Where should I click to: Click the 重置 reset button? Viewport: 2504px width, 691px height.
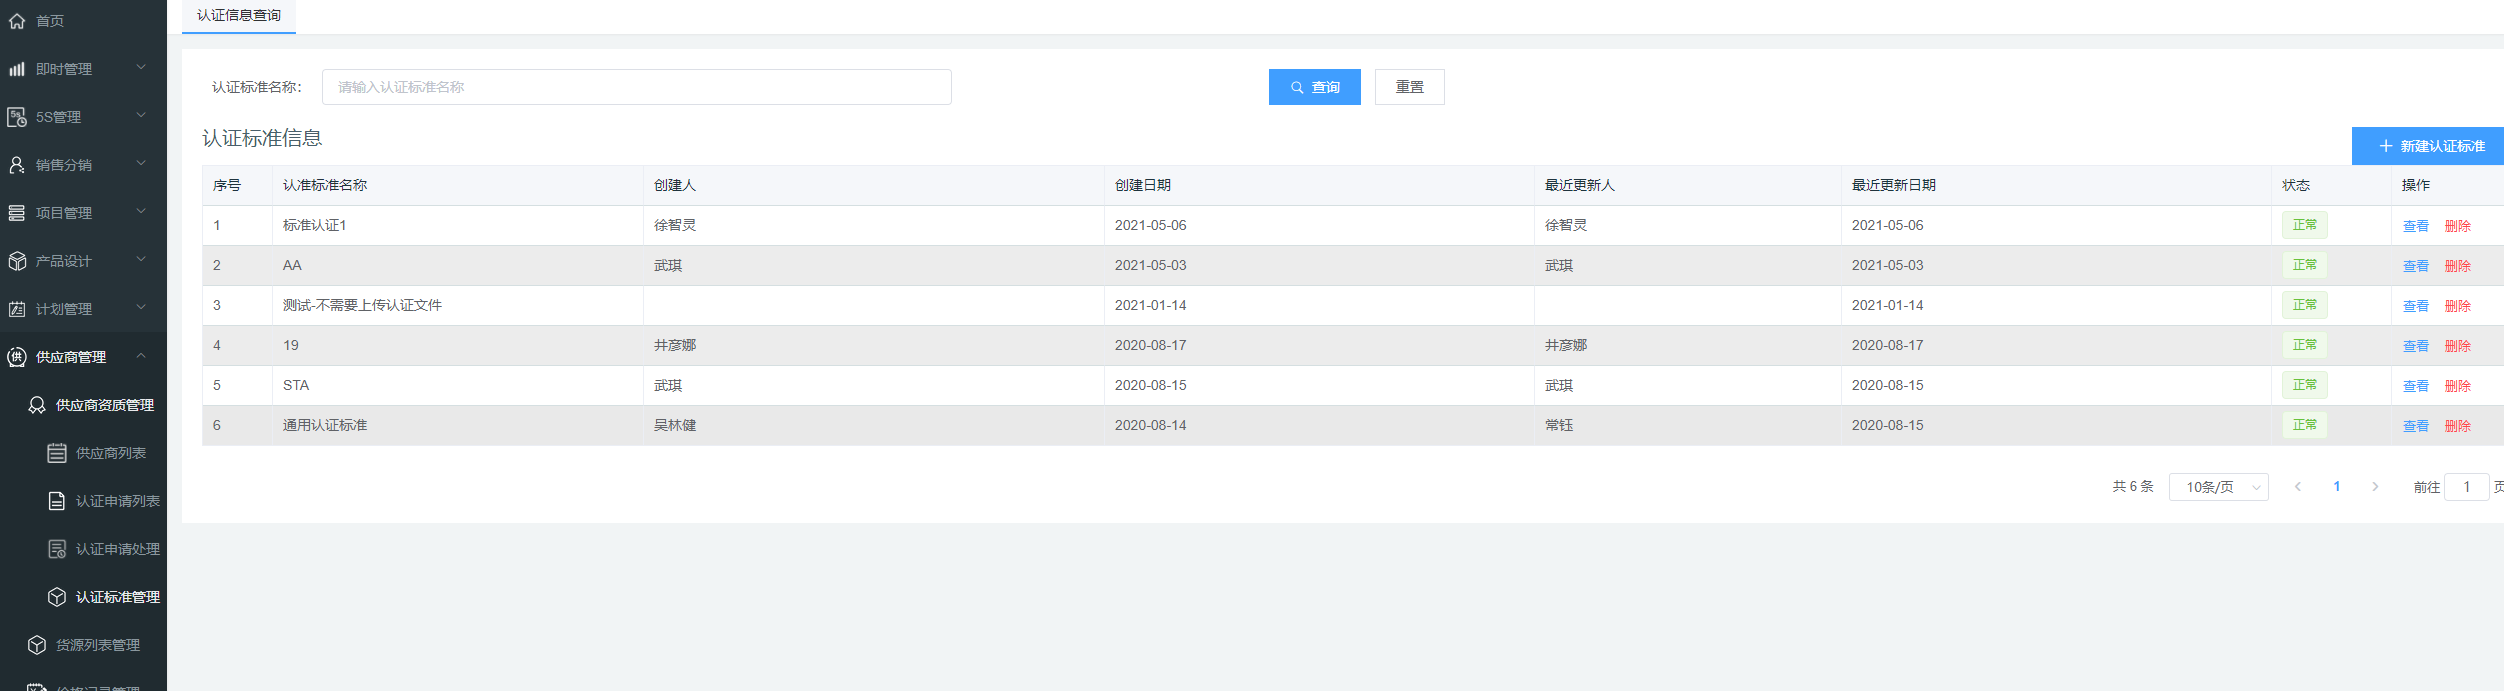point(1409,87)
